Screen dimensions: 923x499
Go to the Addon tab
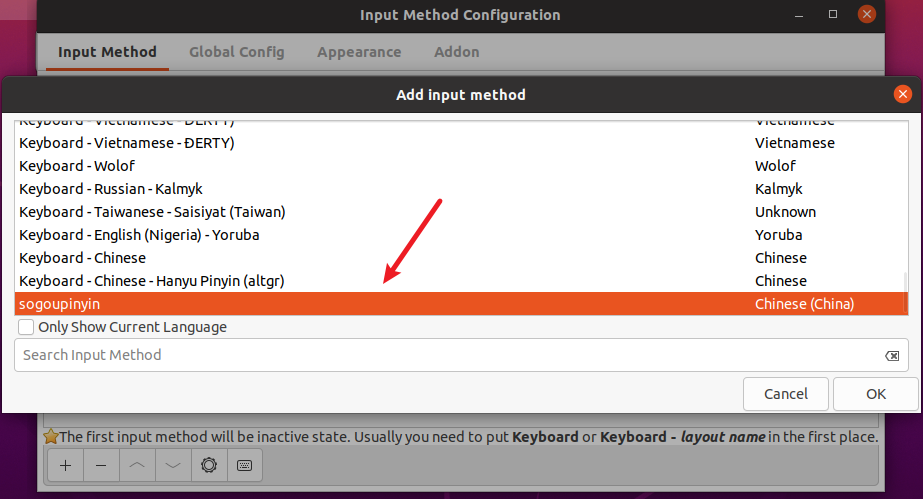pos(456,52)
